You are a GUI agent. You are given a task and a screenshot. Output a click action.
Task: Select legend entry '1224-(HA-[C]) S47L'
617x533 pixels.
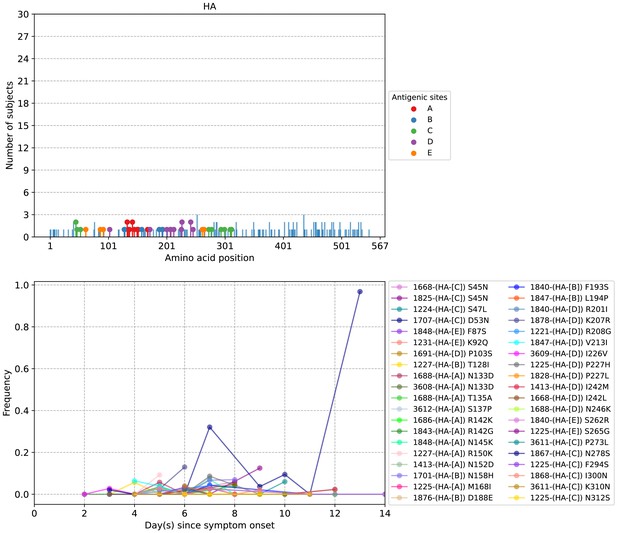pyautogui.click(x=440, y=309)
